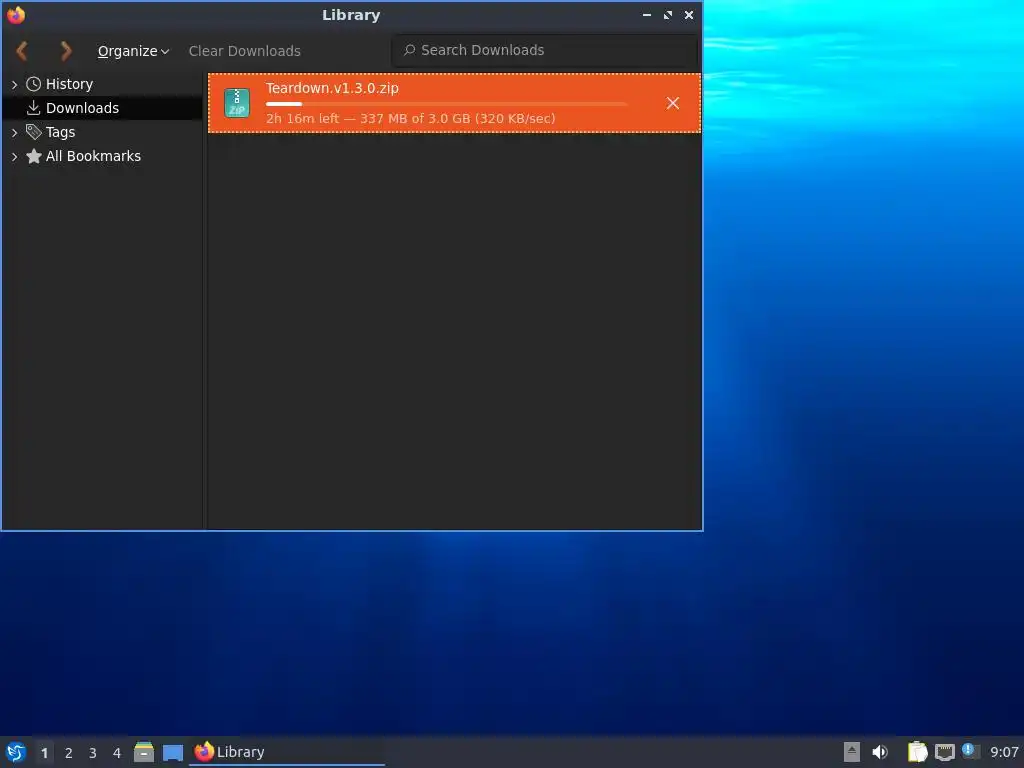Screen dimensions: 1024x768
Task: Open the start menu launcher icon
Action: [x=16, y=752]
